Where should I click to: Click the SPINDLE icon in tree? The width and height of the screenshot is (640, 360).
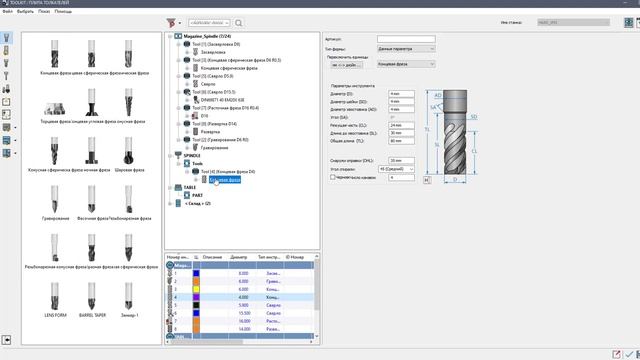coord(178,156)
